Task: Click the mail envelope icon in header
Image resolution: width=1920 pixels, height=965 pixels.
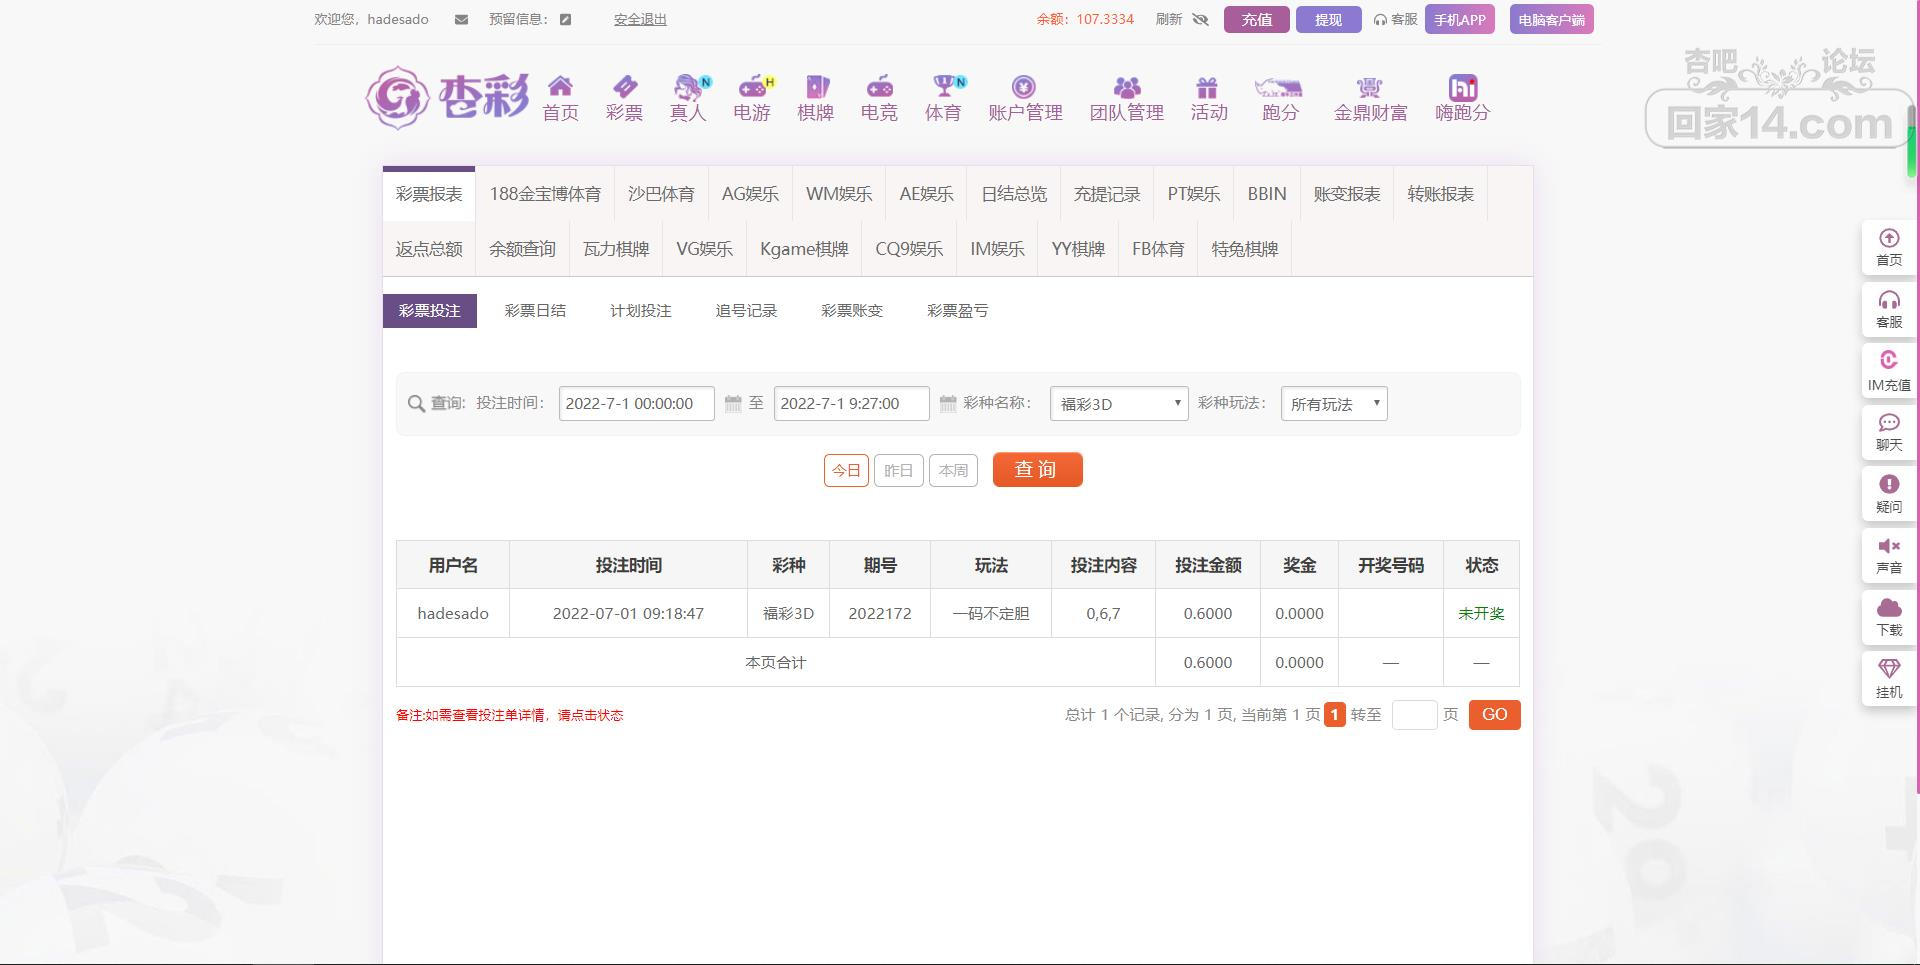Action: tap(461, 20)
